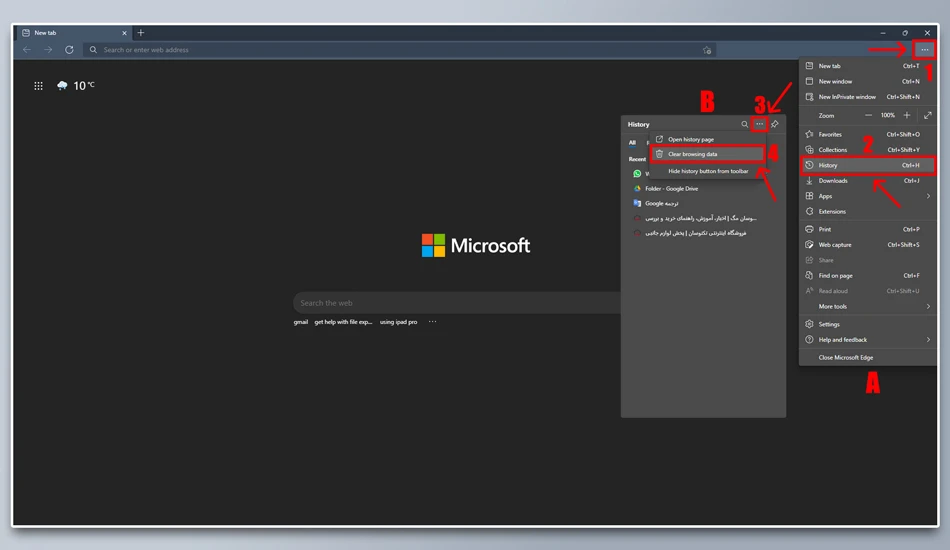Choose Clear browsing data
This screenshot has width=950, height=550.
(x=708, y=154)
